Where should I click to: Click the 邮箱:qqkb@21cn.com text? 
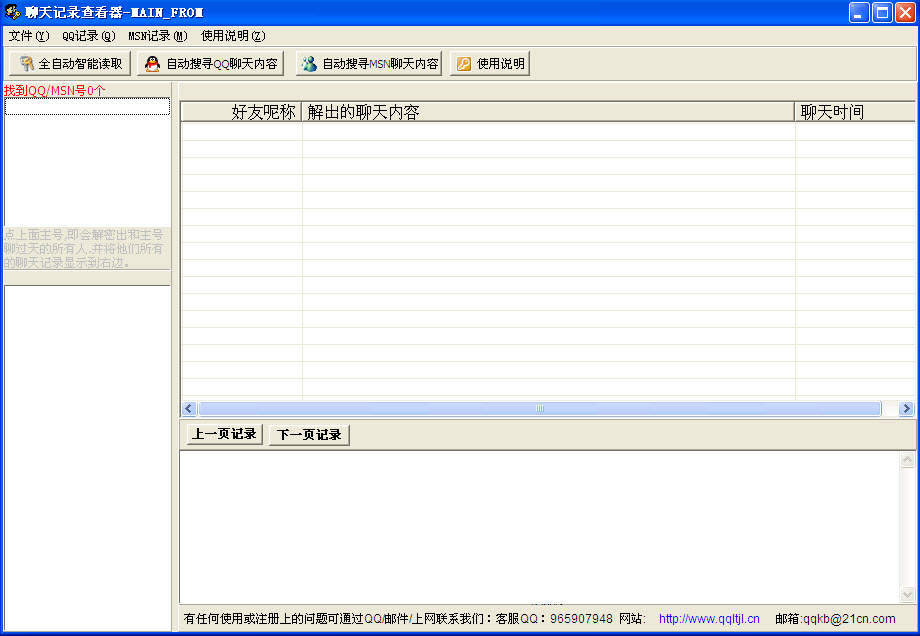pyautogui.click(x=835, y=619)
